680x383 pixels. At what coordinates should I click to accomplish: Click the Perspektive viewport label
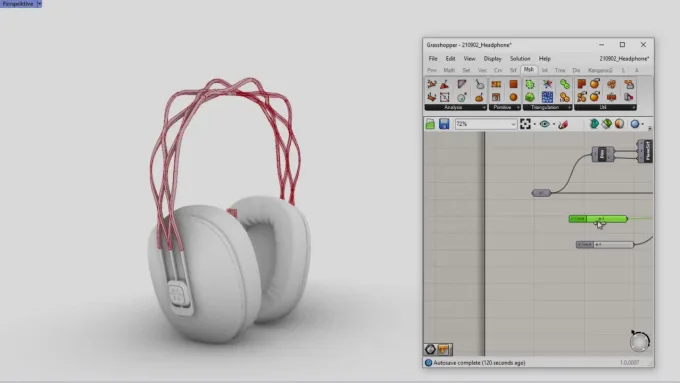[x=18, y=3]
